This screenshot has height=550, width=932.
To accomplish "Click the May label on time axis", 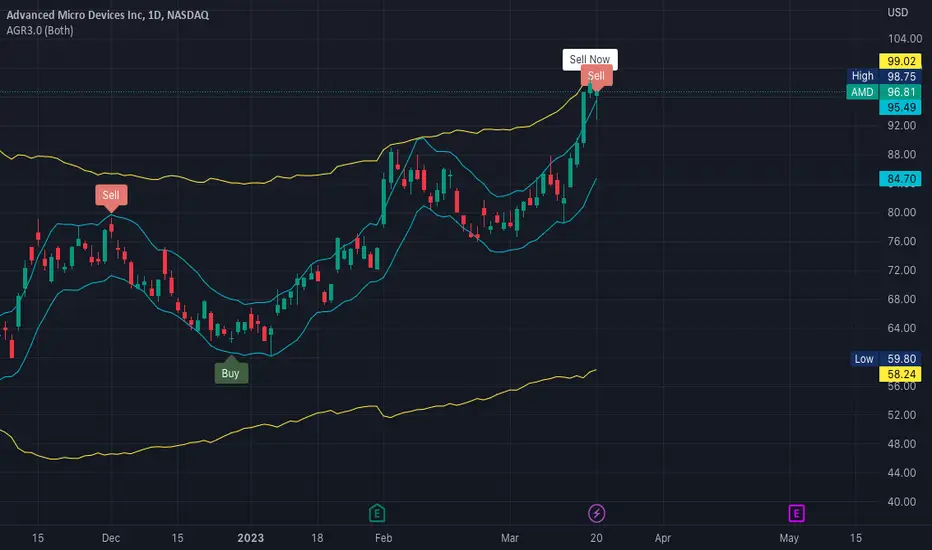I will pyautogui.click(x=789, y=538).
